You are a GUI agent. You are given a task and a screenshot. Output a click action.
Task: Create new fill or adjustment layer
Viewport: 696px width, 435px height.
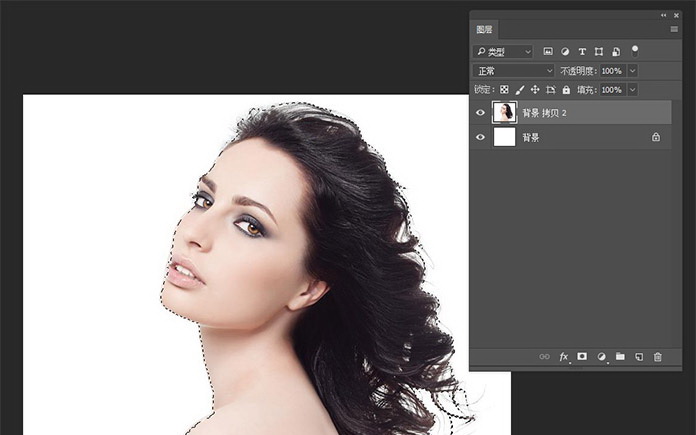pos(601,357)
